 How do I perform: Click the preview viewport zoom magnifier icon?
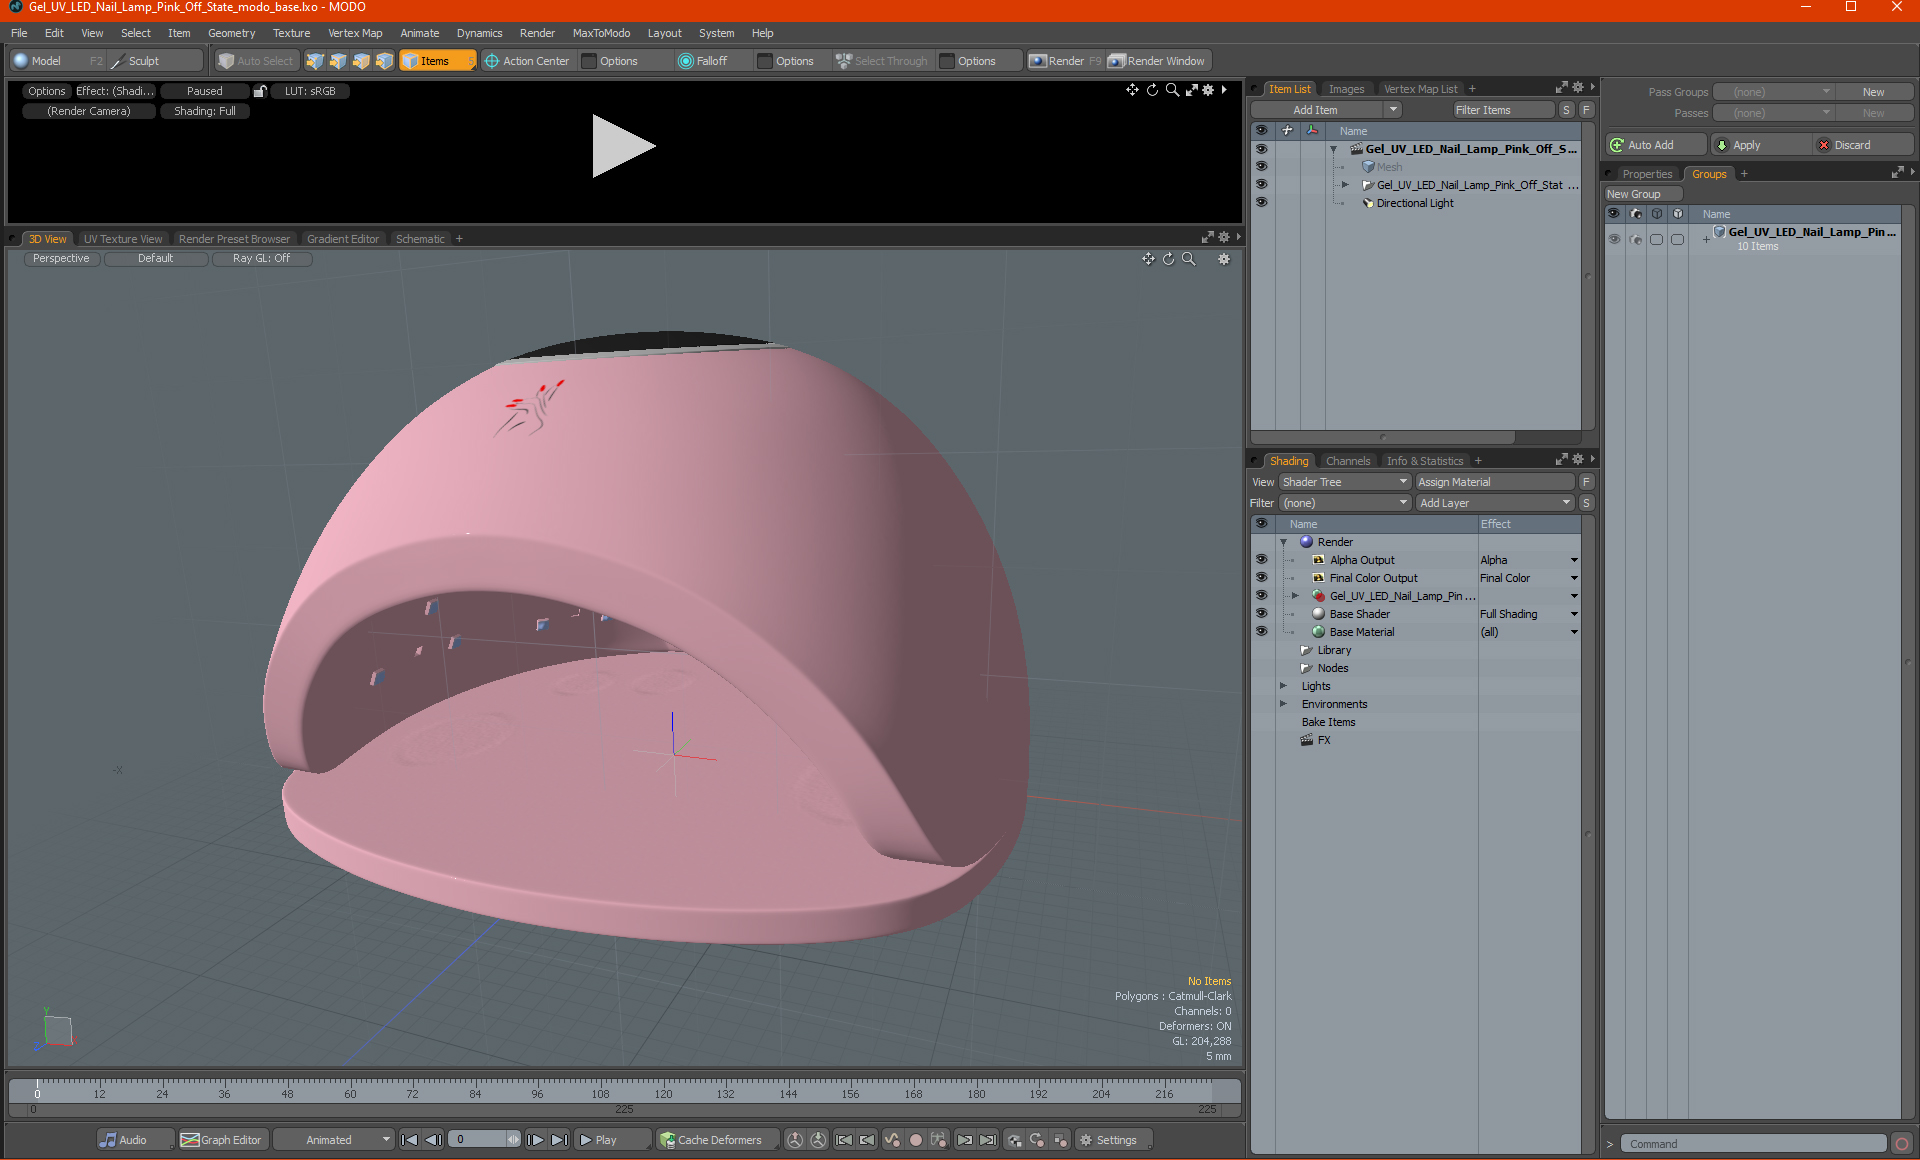(x=1172, y=90)
